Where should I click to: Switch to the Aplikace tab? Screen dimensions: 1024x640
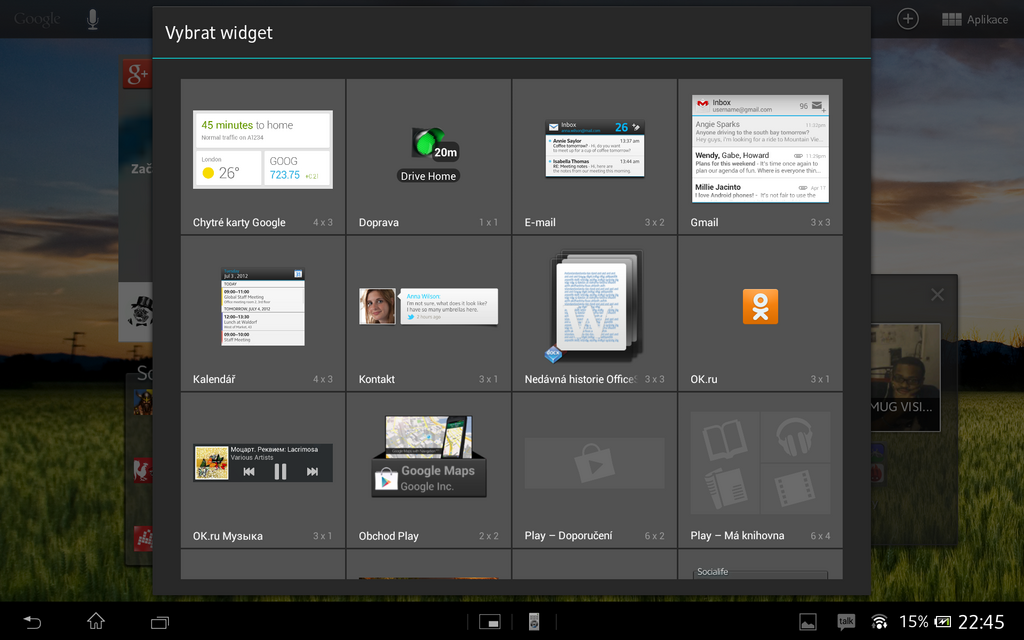click(975, 18)
